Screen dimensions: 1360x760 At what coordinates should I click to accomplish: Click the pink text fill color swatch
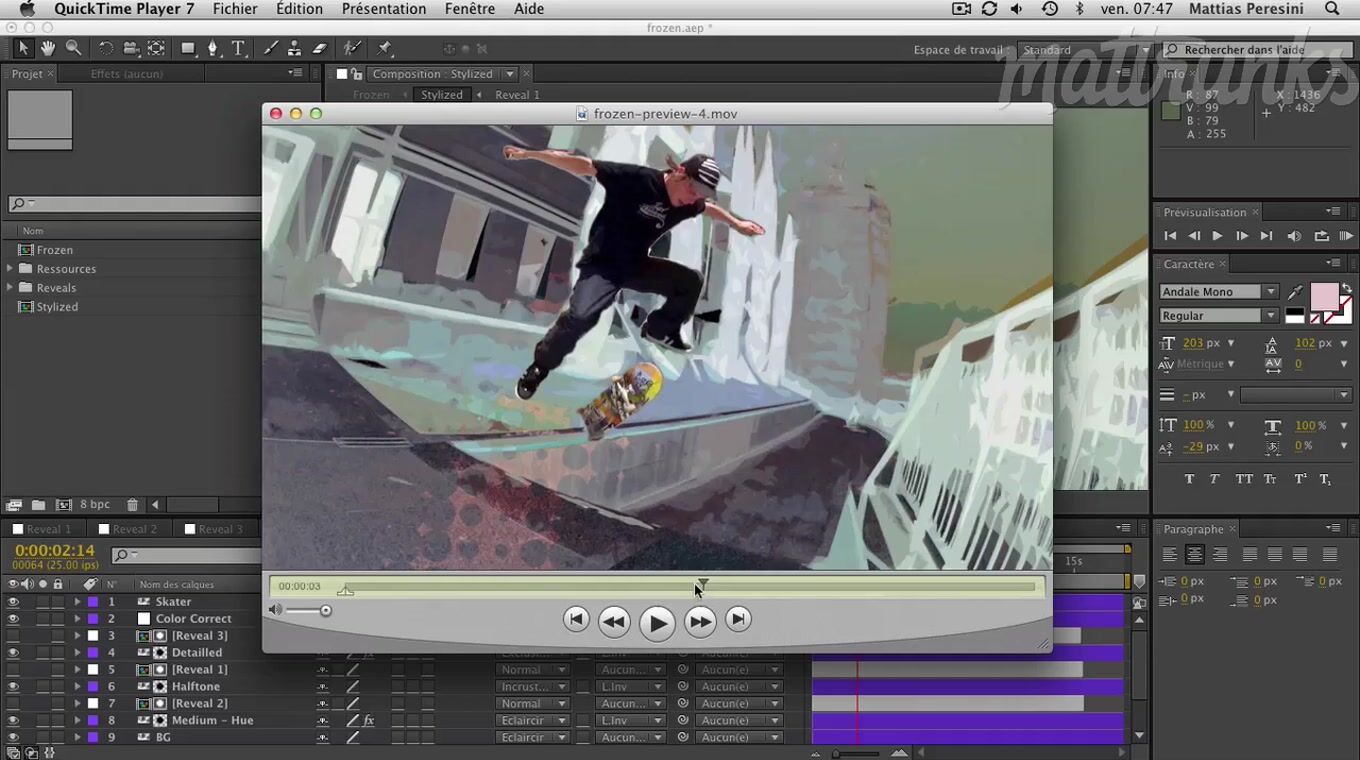click(1324, 296)
